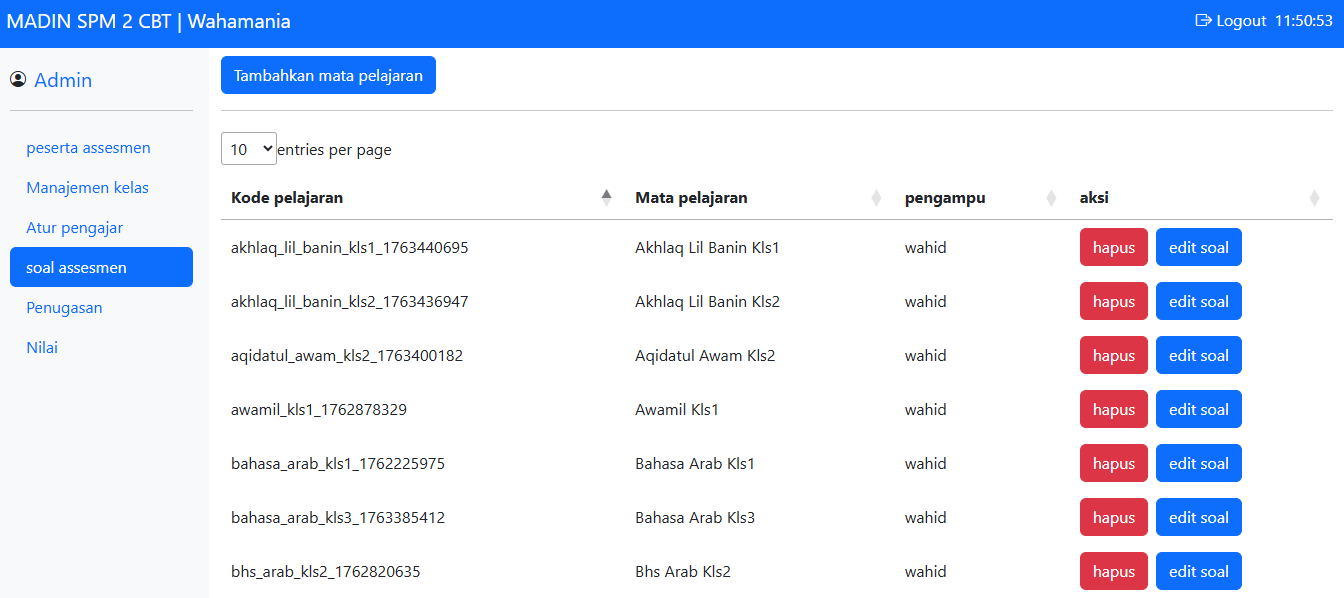Click the Logout icon in header
This screenshot has width=1344, height=598.
coord(1203,21)
